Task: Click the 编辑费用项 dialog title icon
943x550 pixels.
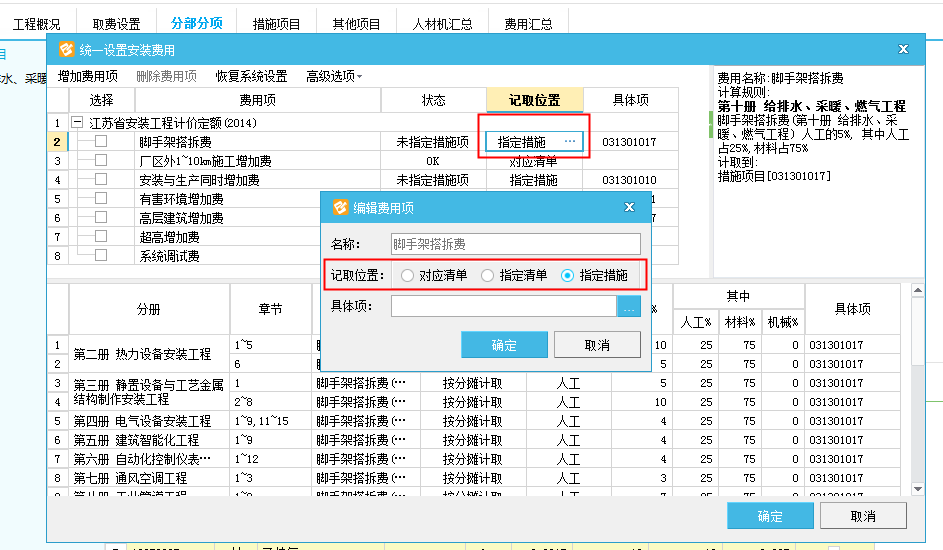Action: point(340,207)
